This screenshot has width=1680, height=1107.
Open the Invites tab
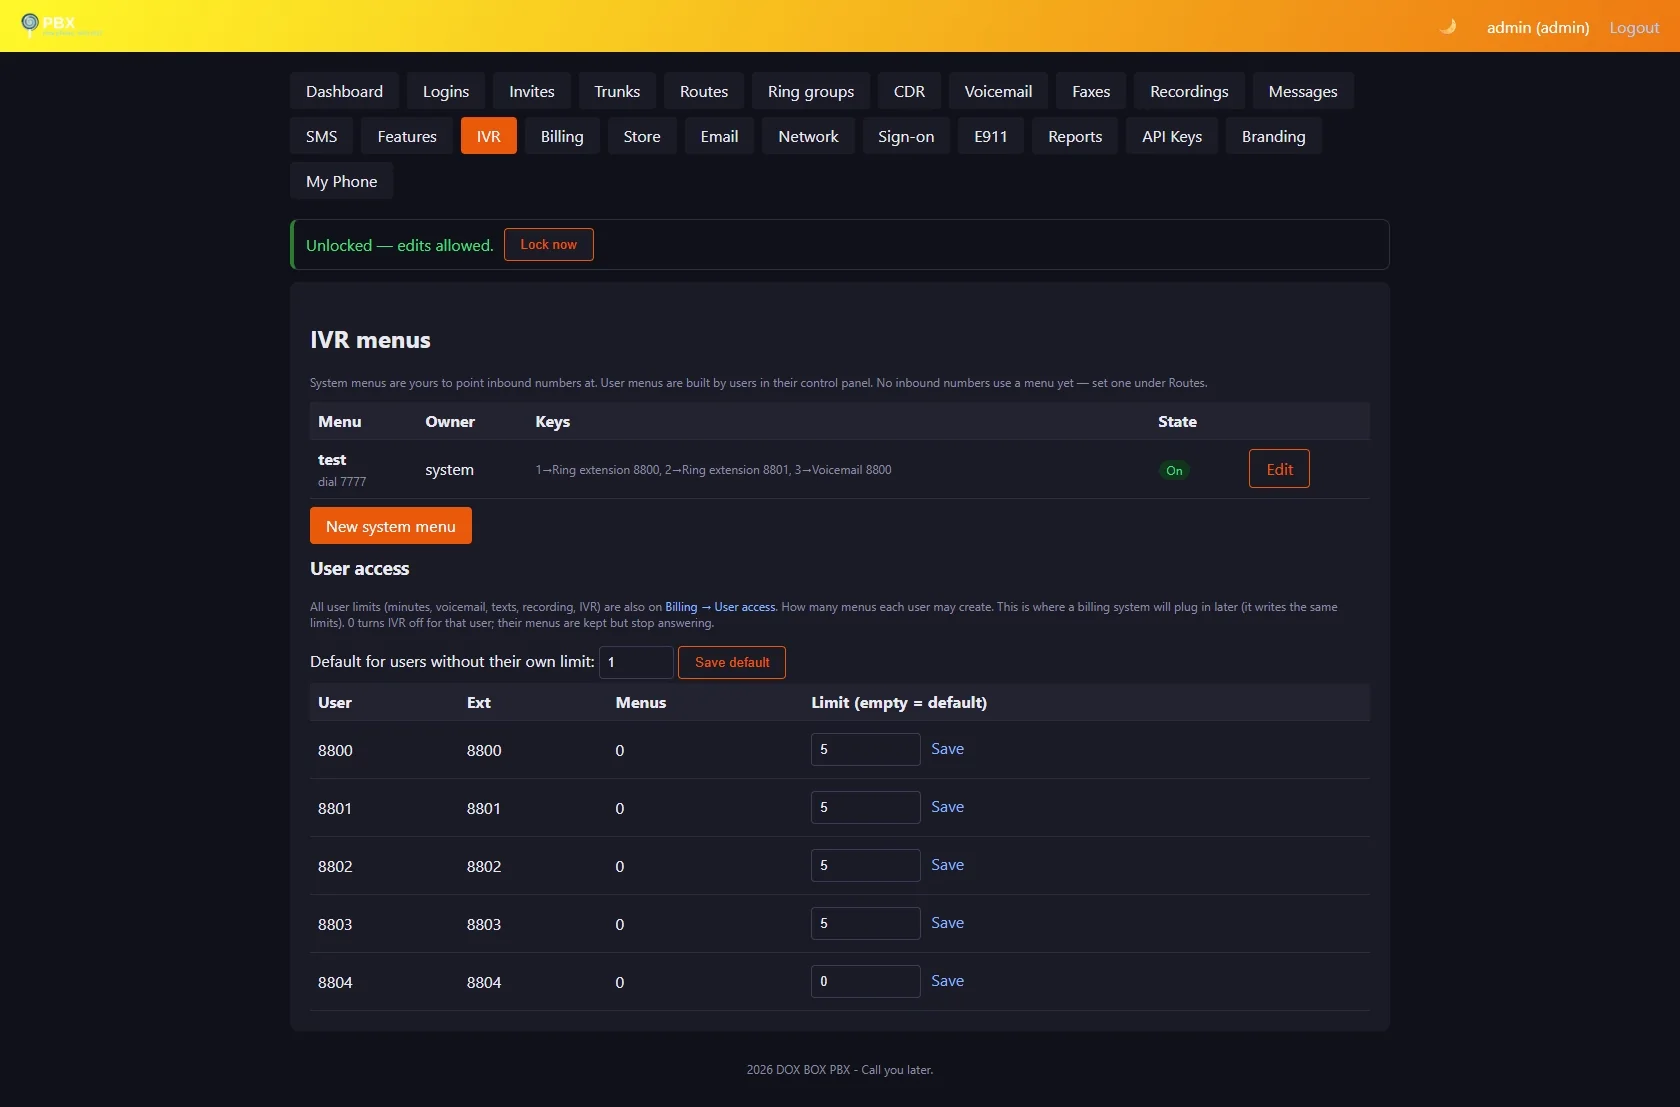(532, 91)
